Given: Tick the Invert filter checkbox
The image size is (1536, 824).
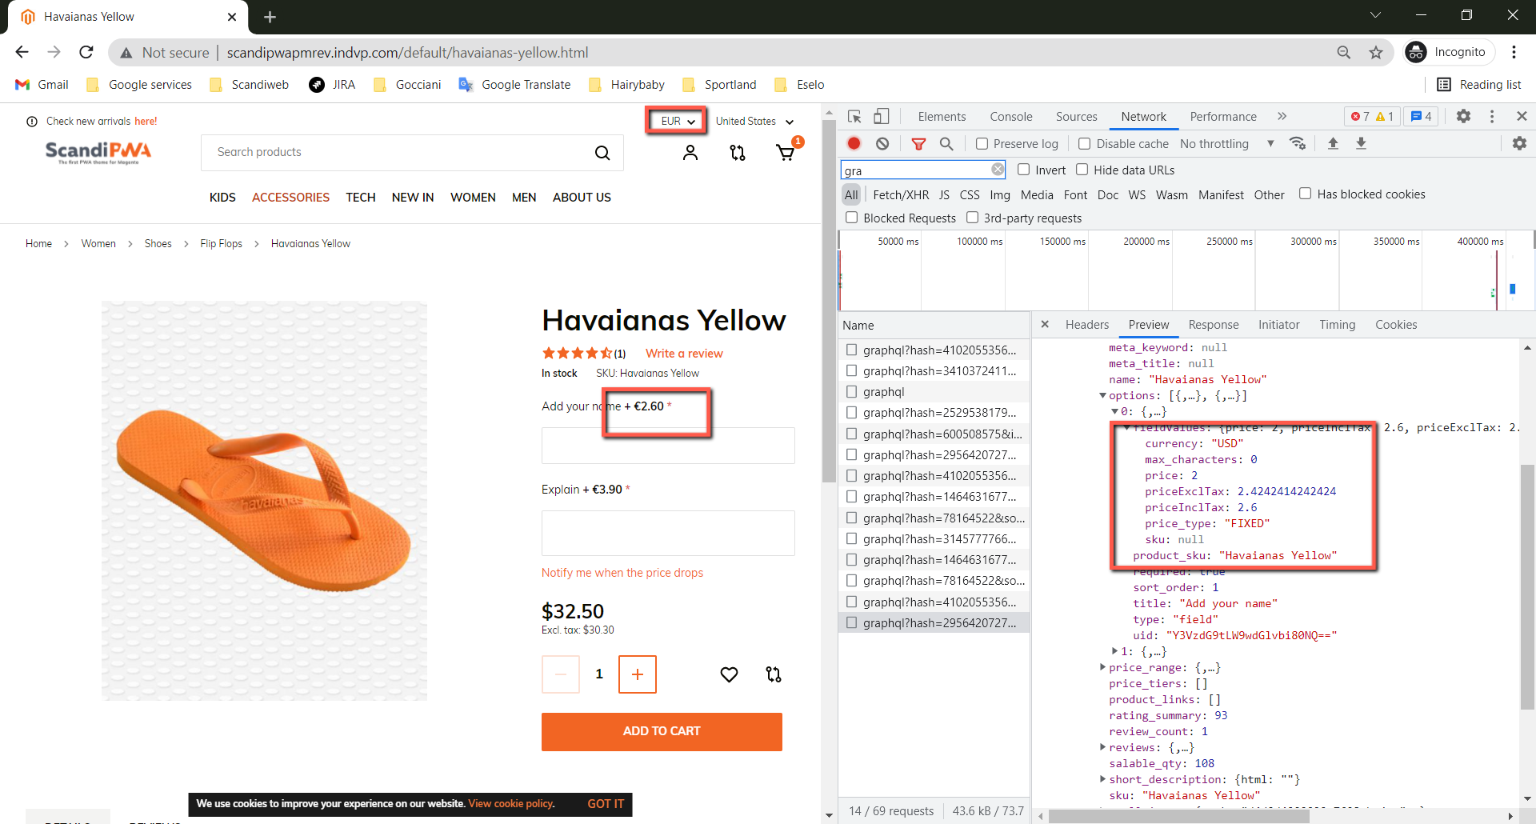Looking at the screenshot, I should click(1024, 170).
